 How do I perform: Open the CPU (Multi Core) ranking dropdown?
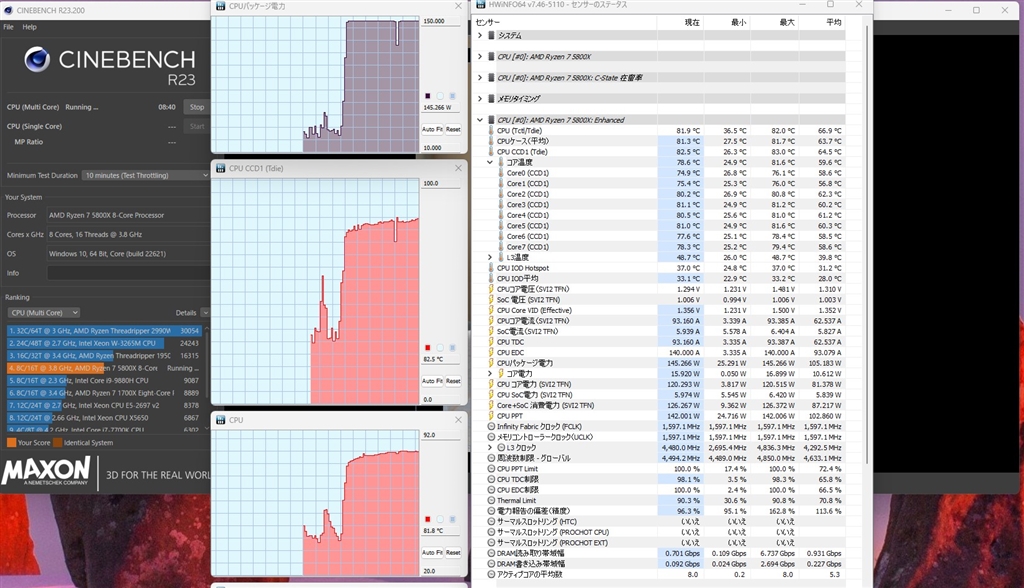point(44,313)
